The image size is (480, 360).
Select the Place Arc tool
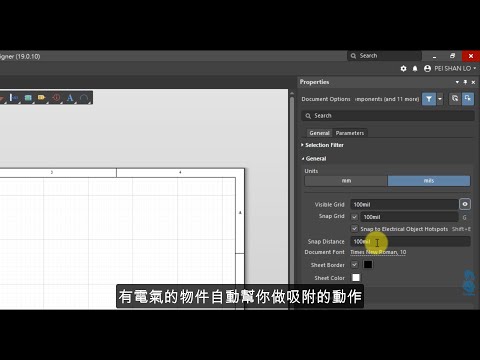[x=84, y=98]
